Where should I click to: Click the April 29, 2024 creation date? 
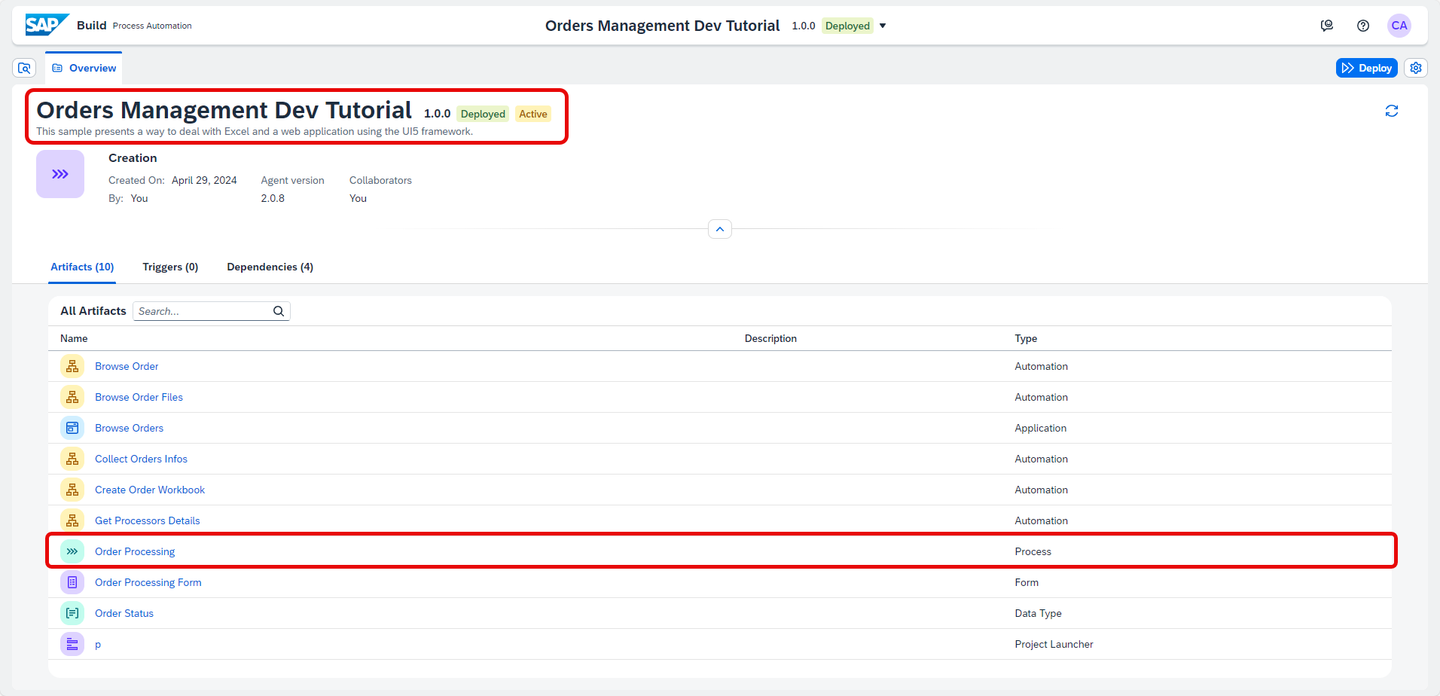point(204,181)
